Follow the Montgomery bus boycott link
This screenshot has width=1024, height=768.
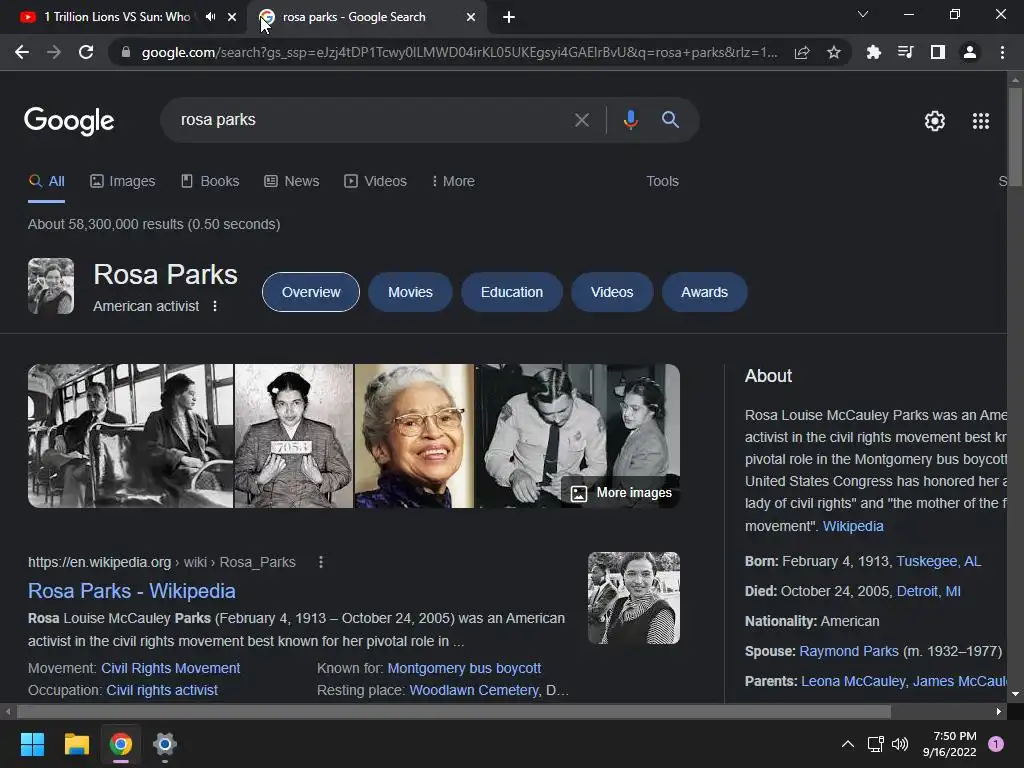click(464, 668)
